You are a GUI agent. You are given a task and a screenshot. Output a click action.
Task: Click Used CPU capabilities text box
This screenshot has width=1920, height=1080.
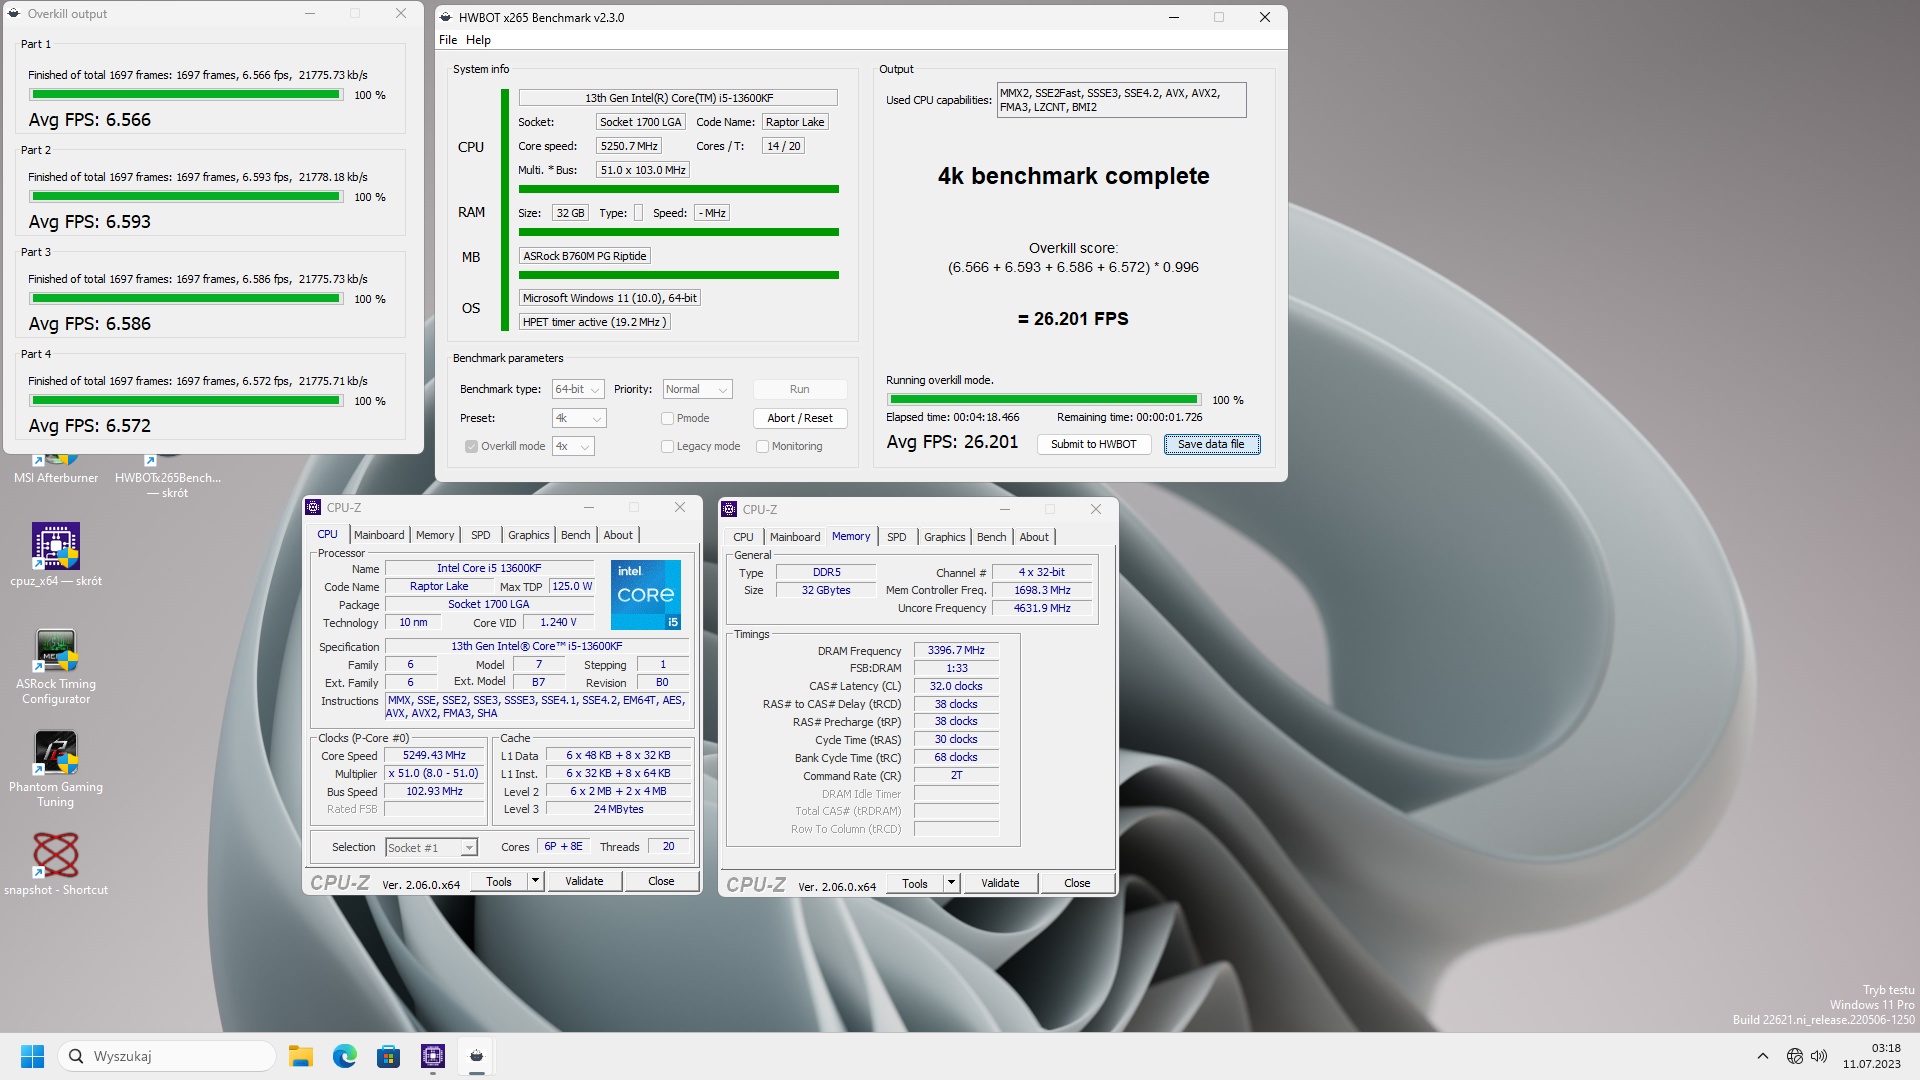coord(1122,100)
